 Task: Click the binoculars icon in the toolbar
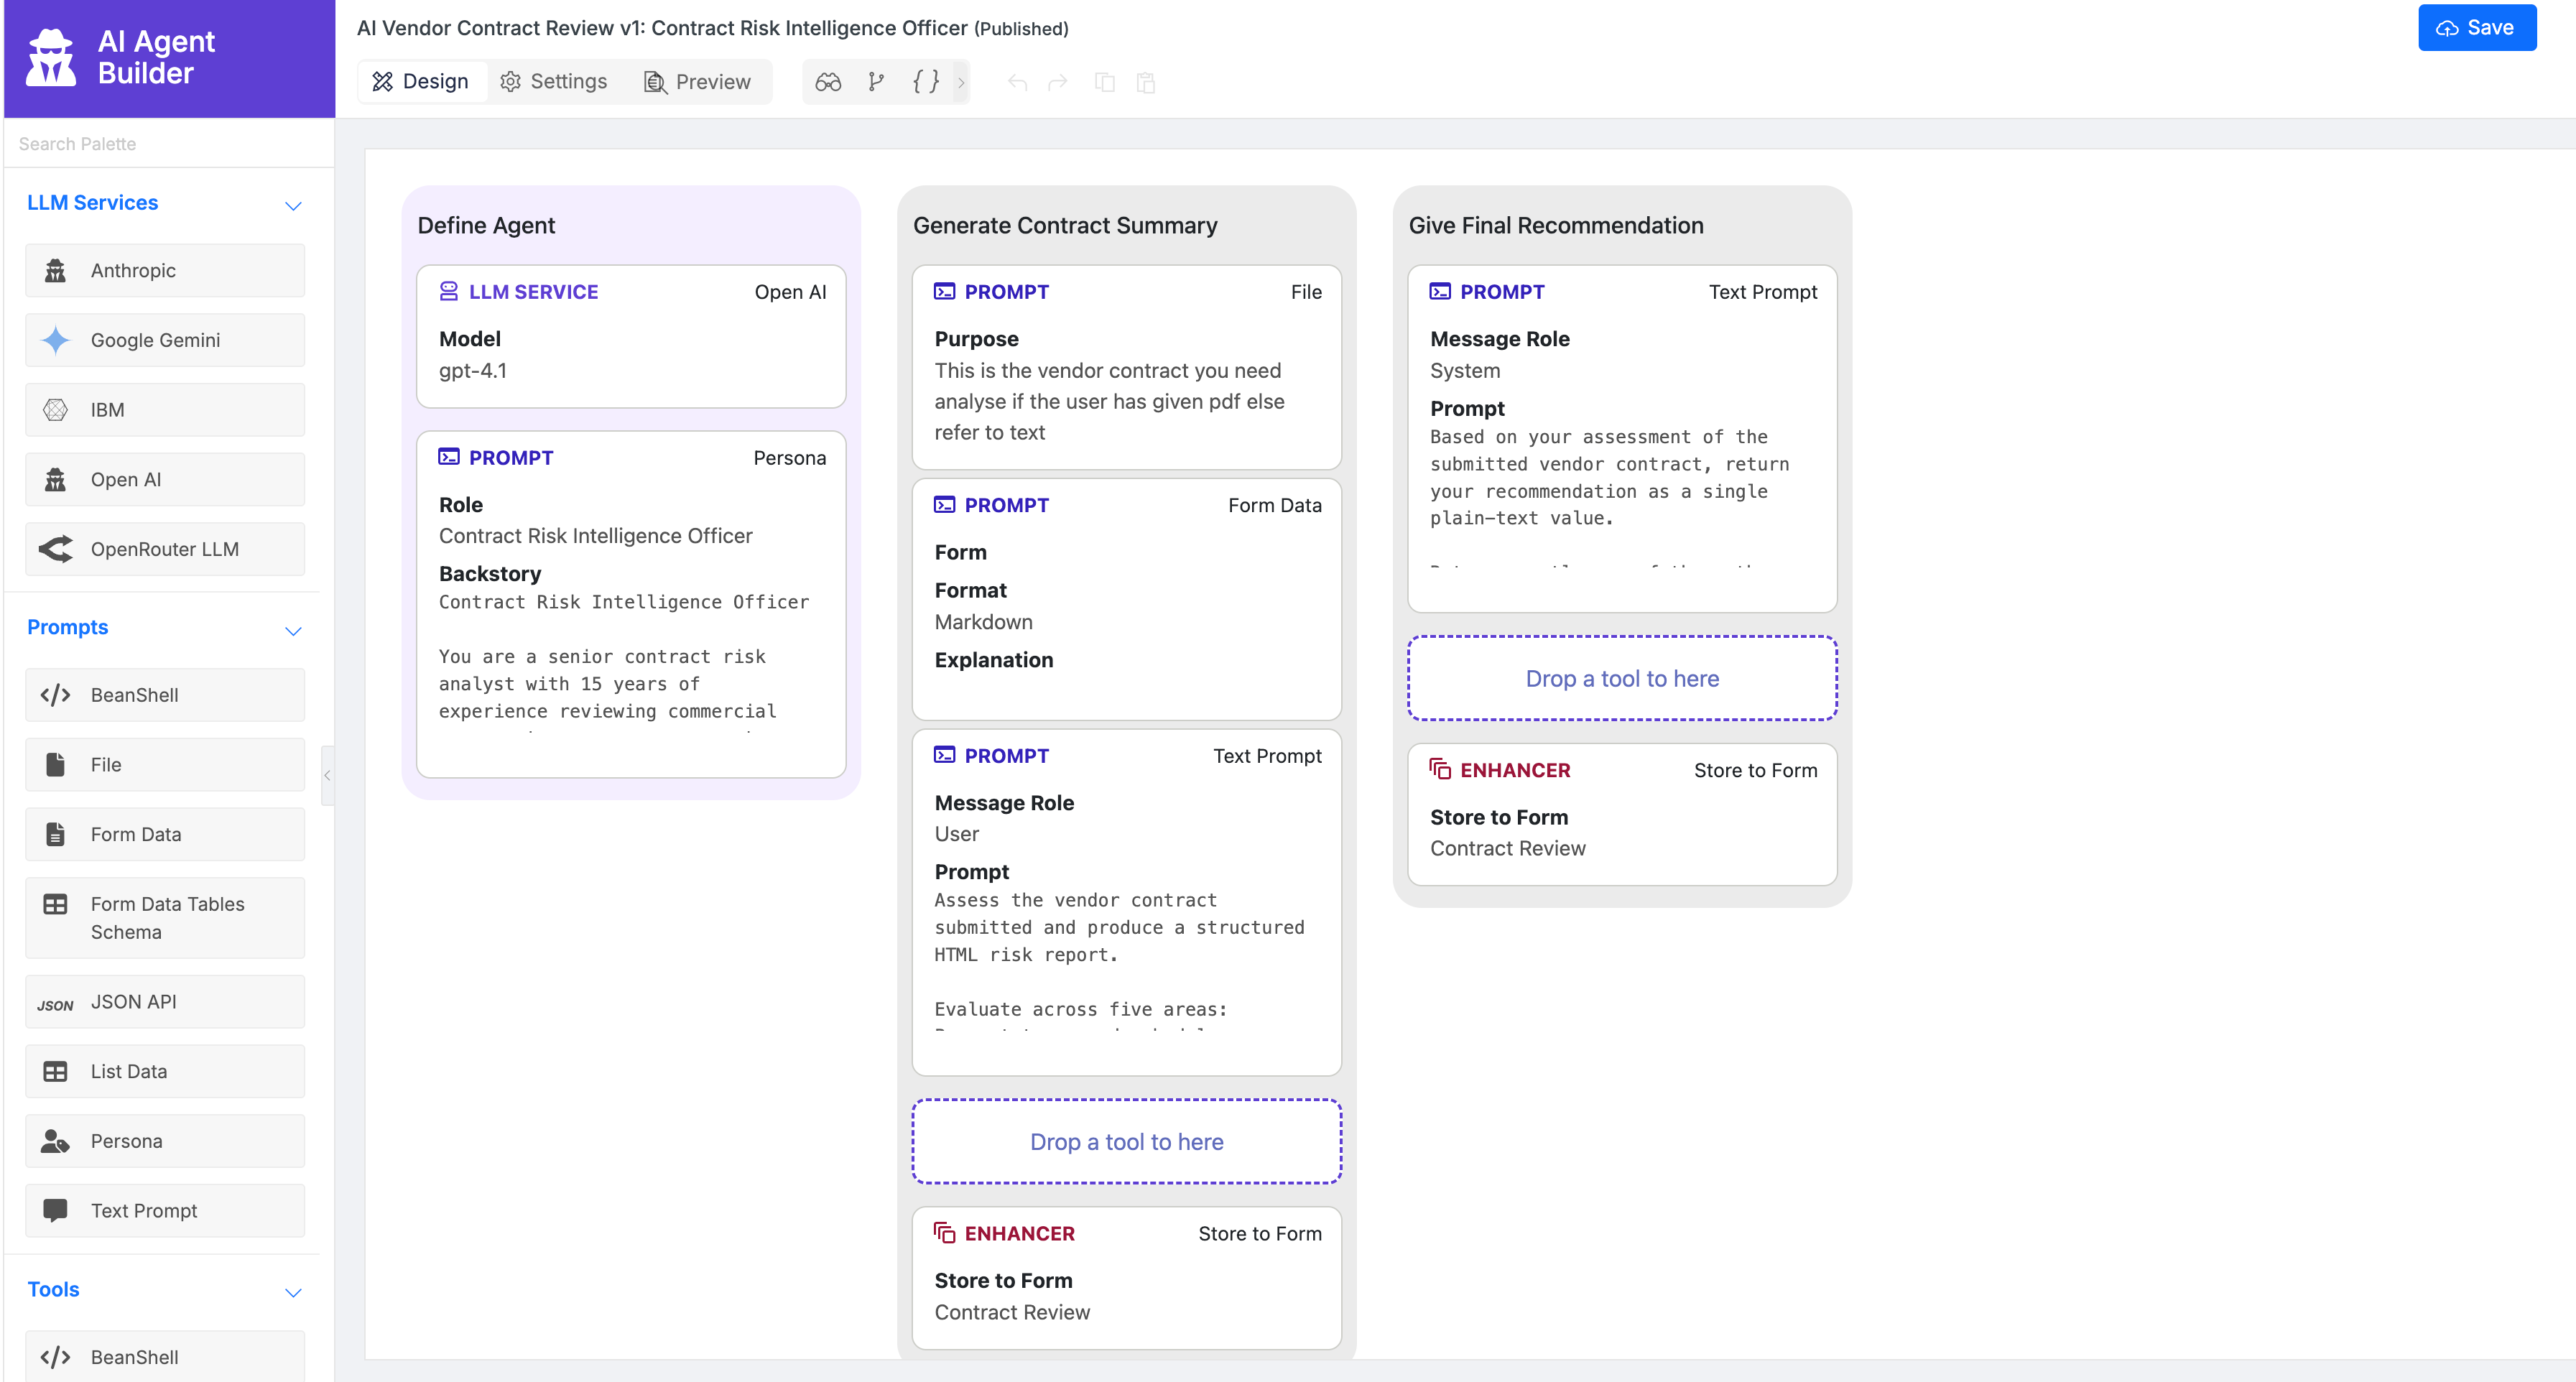point(828,82)
